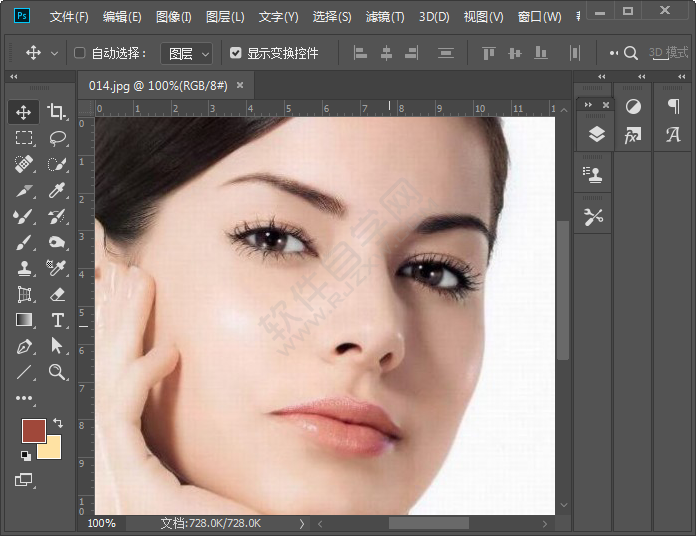
Task: Enable the 自动选择 checkbox
Action: coord(80,53)
